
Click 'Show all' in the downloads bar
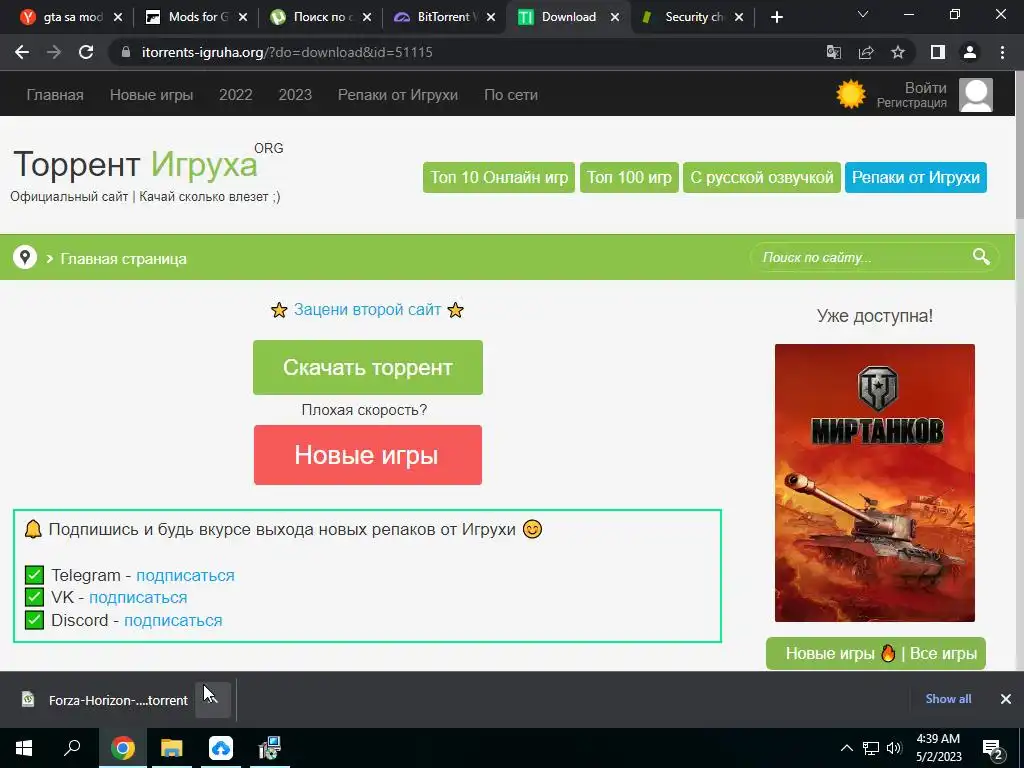948,699
